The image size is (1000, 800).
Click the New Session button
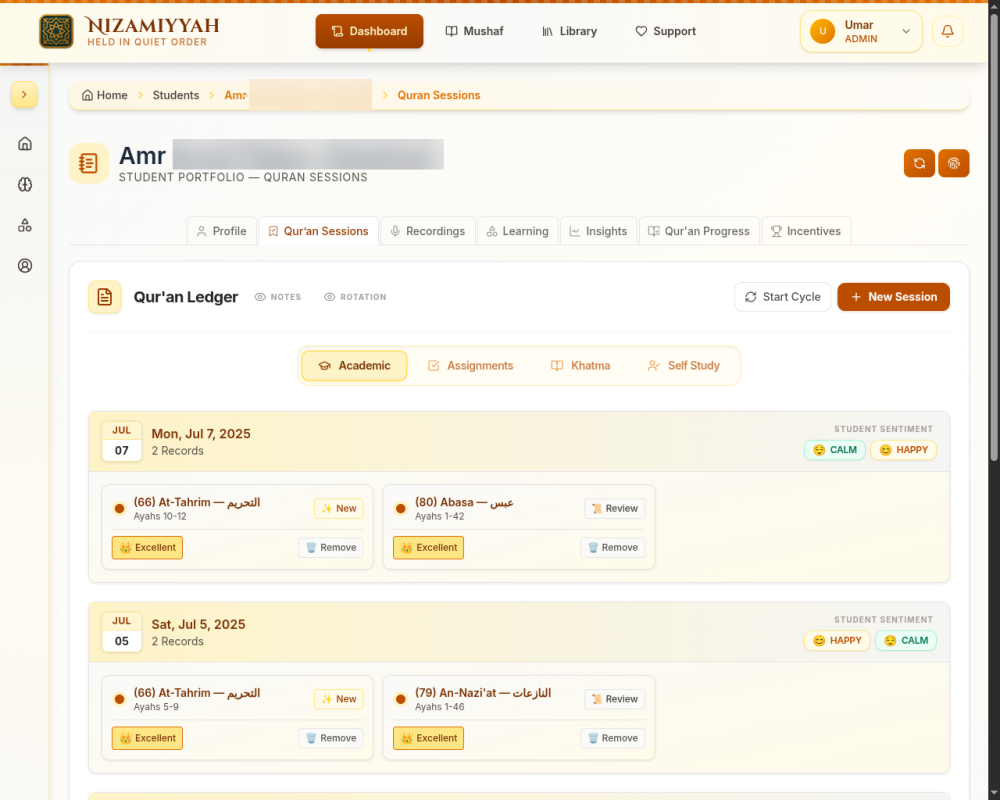point(893,297)
